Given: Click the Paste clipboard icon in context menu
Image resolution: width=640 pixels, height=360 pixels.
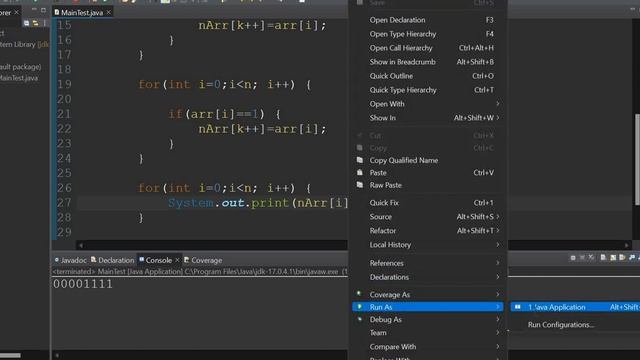Looking at the screenshot, I should coord(360,173).
